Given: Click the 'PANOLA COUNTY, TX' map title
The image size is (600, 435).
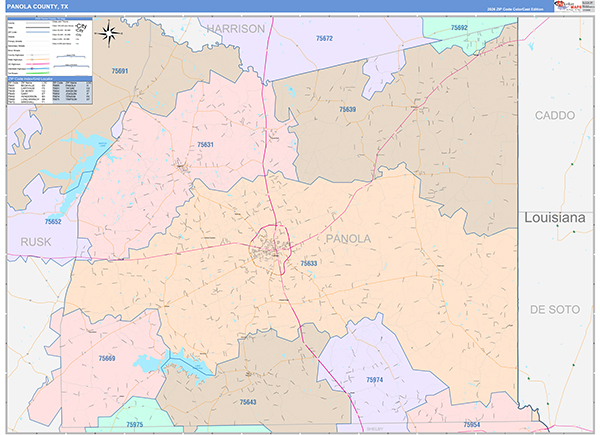Looking at the screenshot, I should tap(37, 7).
